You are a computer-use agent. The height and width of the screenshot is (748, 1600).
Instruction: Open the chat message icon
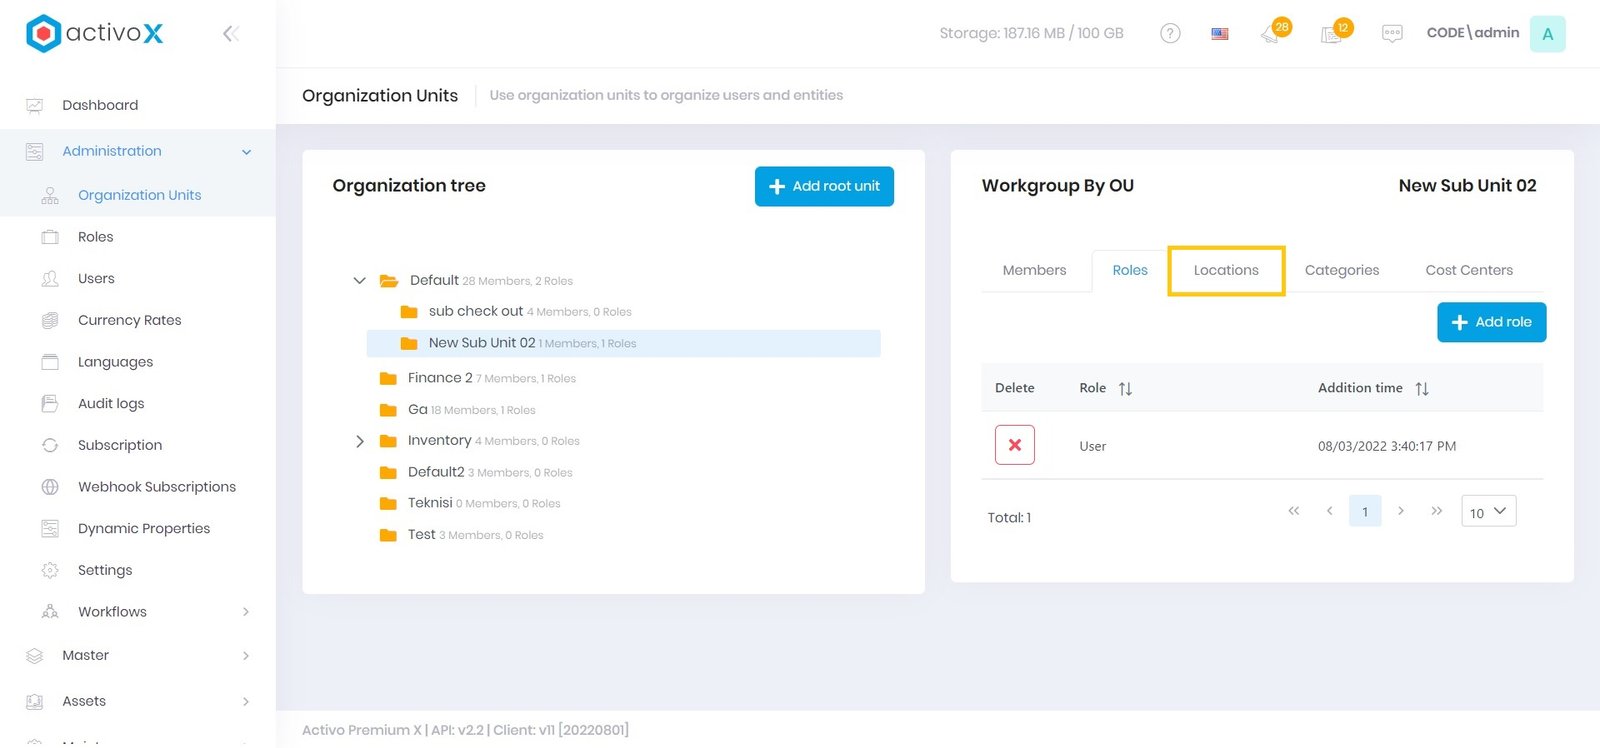[1391, 34]
